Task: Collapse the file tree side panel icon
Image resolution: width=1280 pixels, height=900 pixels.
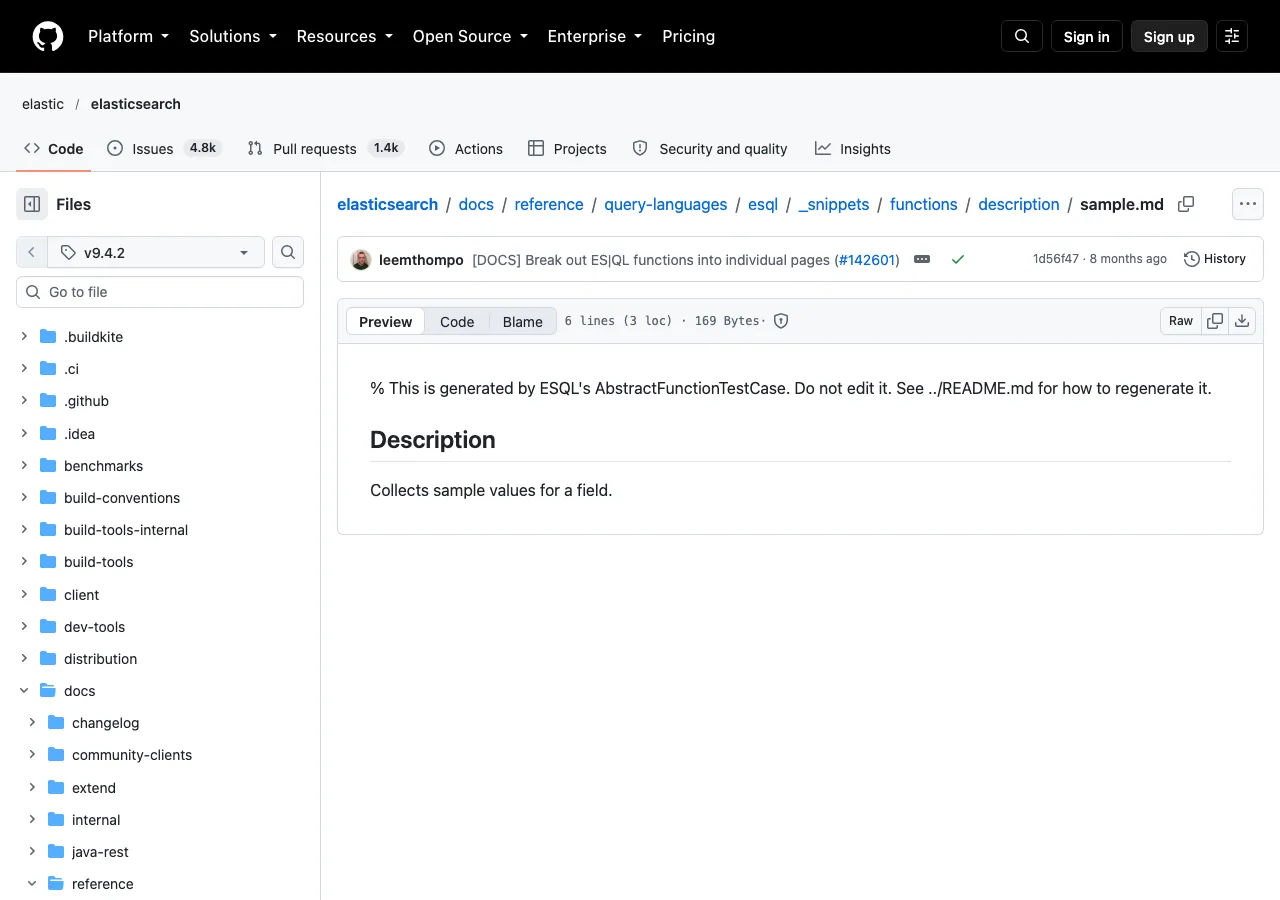Action: (32, 204)
